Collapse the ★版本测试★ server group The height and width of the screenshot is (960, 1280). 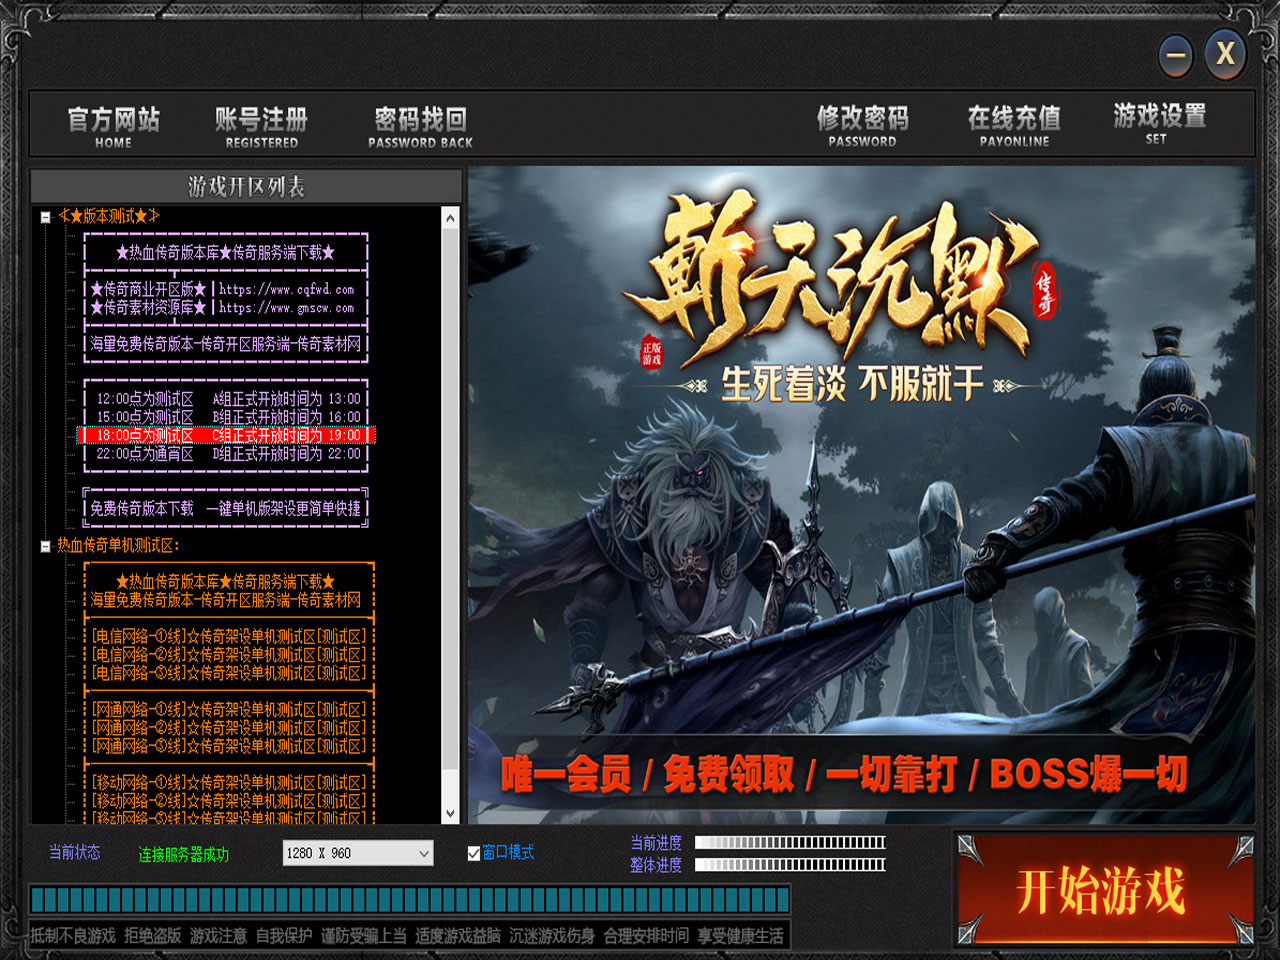click(x=45, y=217)
